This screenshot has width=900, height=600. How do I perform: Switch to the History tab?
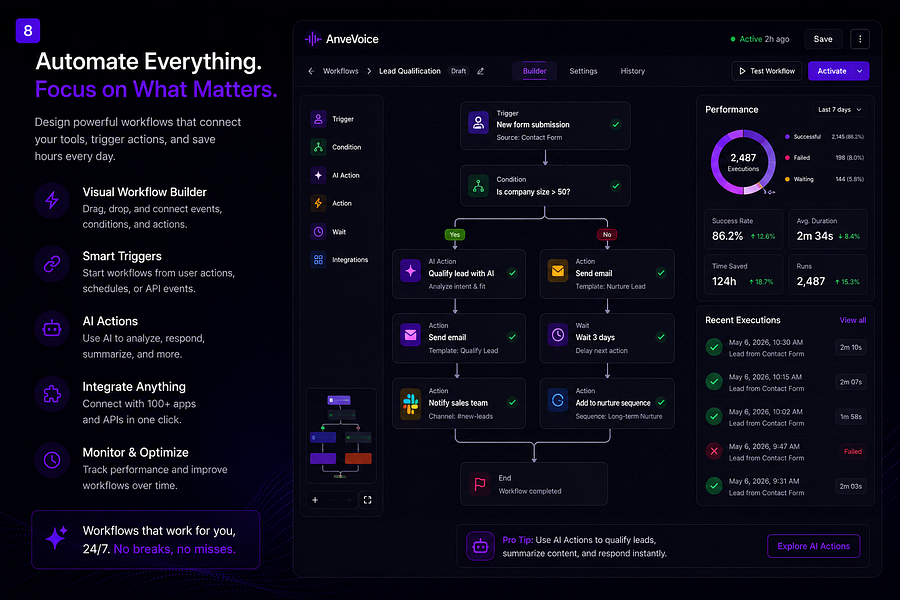tap(633, 71)
